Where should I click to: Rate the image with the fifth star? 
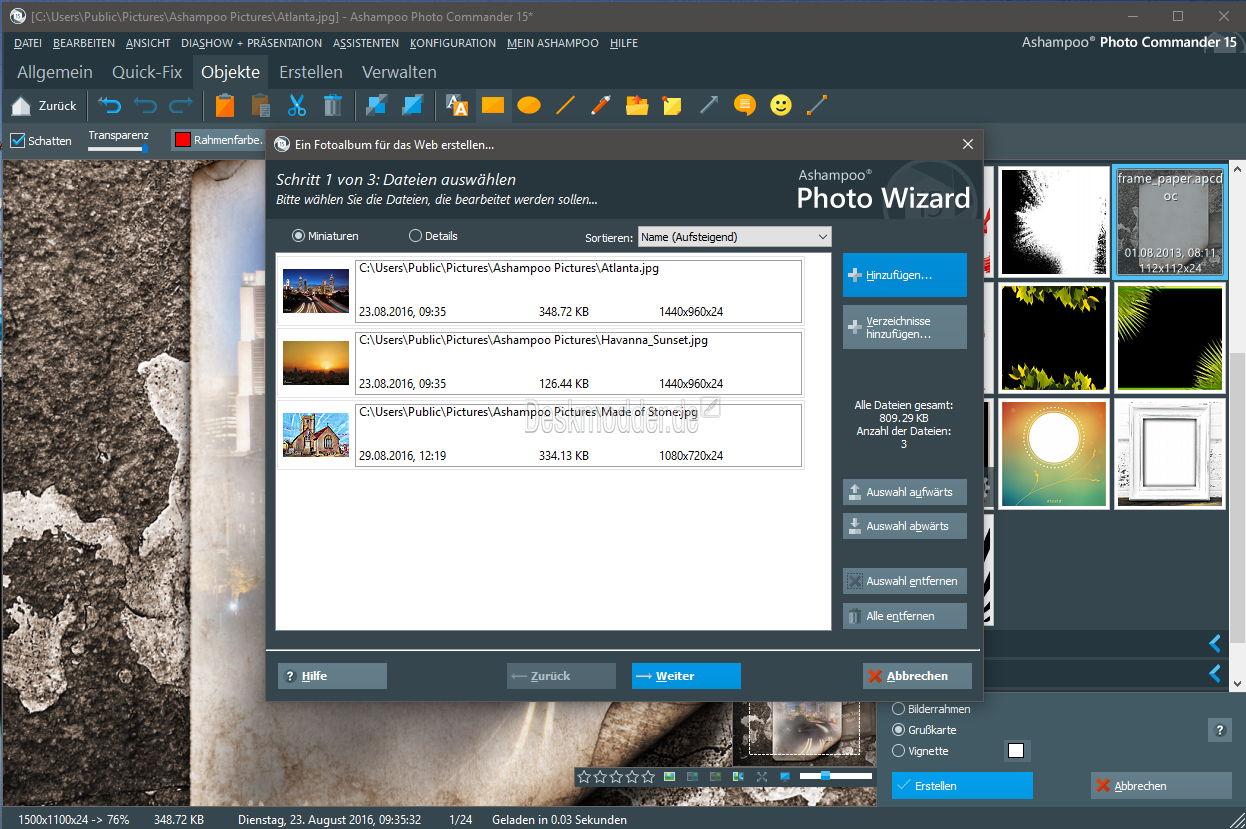coord(648,777)
